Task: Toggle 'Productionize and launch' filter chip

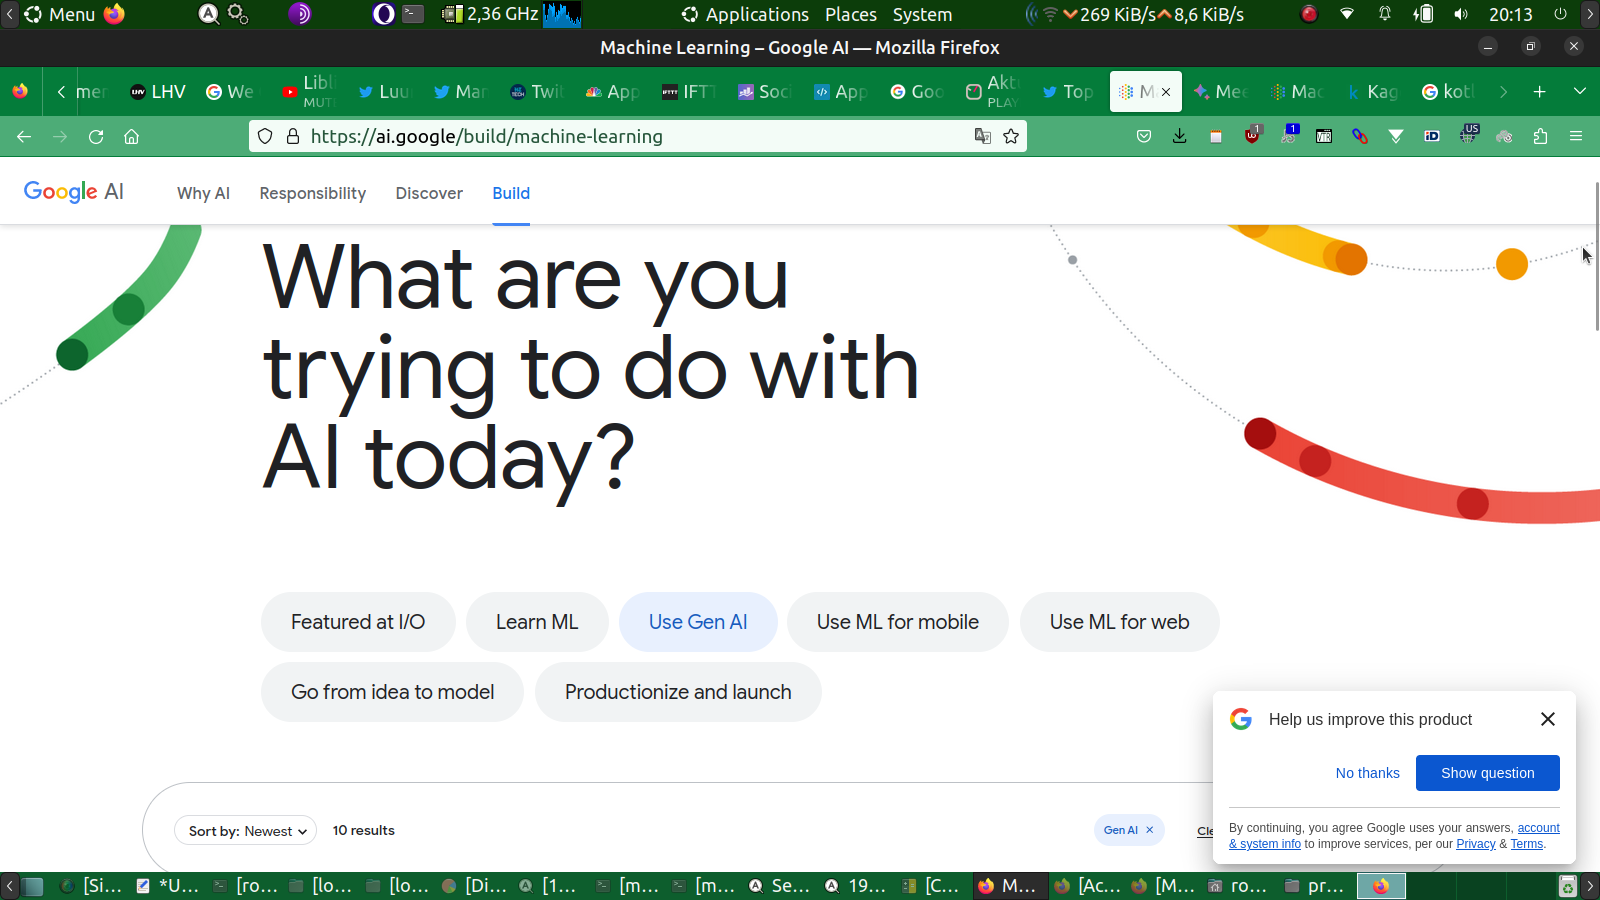Action: (x=678, y=692)
